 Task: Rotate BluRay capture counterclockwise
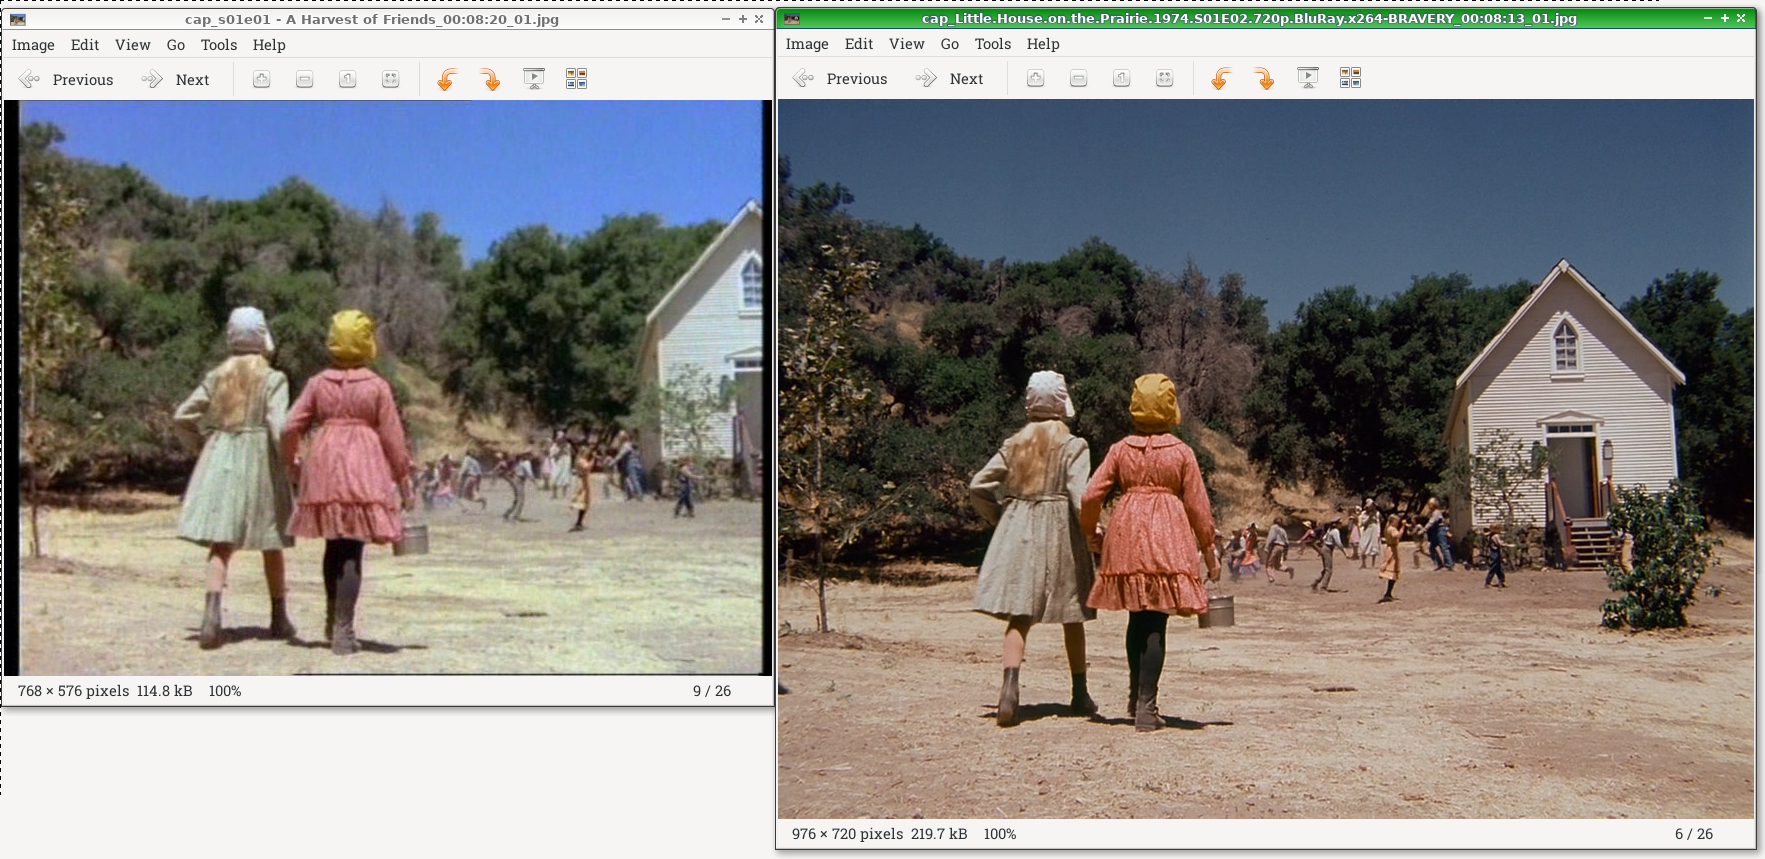coord(1221,79)
